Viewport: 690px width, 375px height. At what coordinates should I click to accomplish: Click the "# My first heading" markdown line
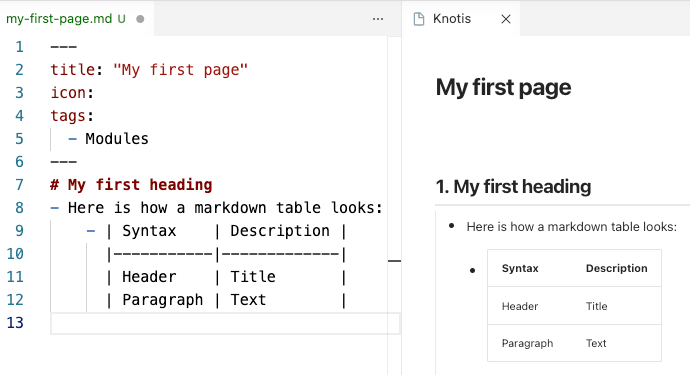tap(131, 184)
